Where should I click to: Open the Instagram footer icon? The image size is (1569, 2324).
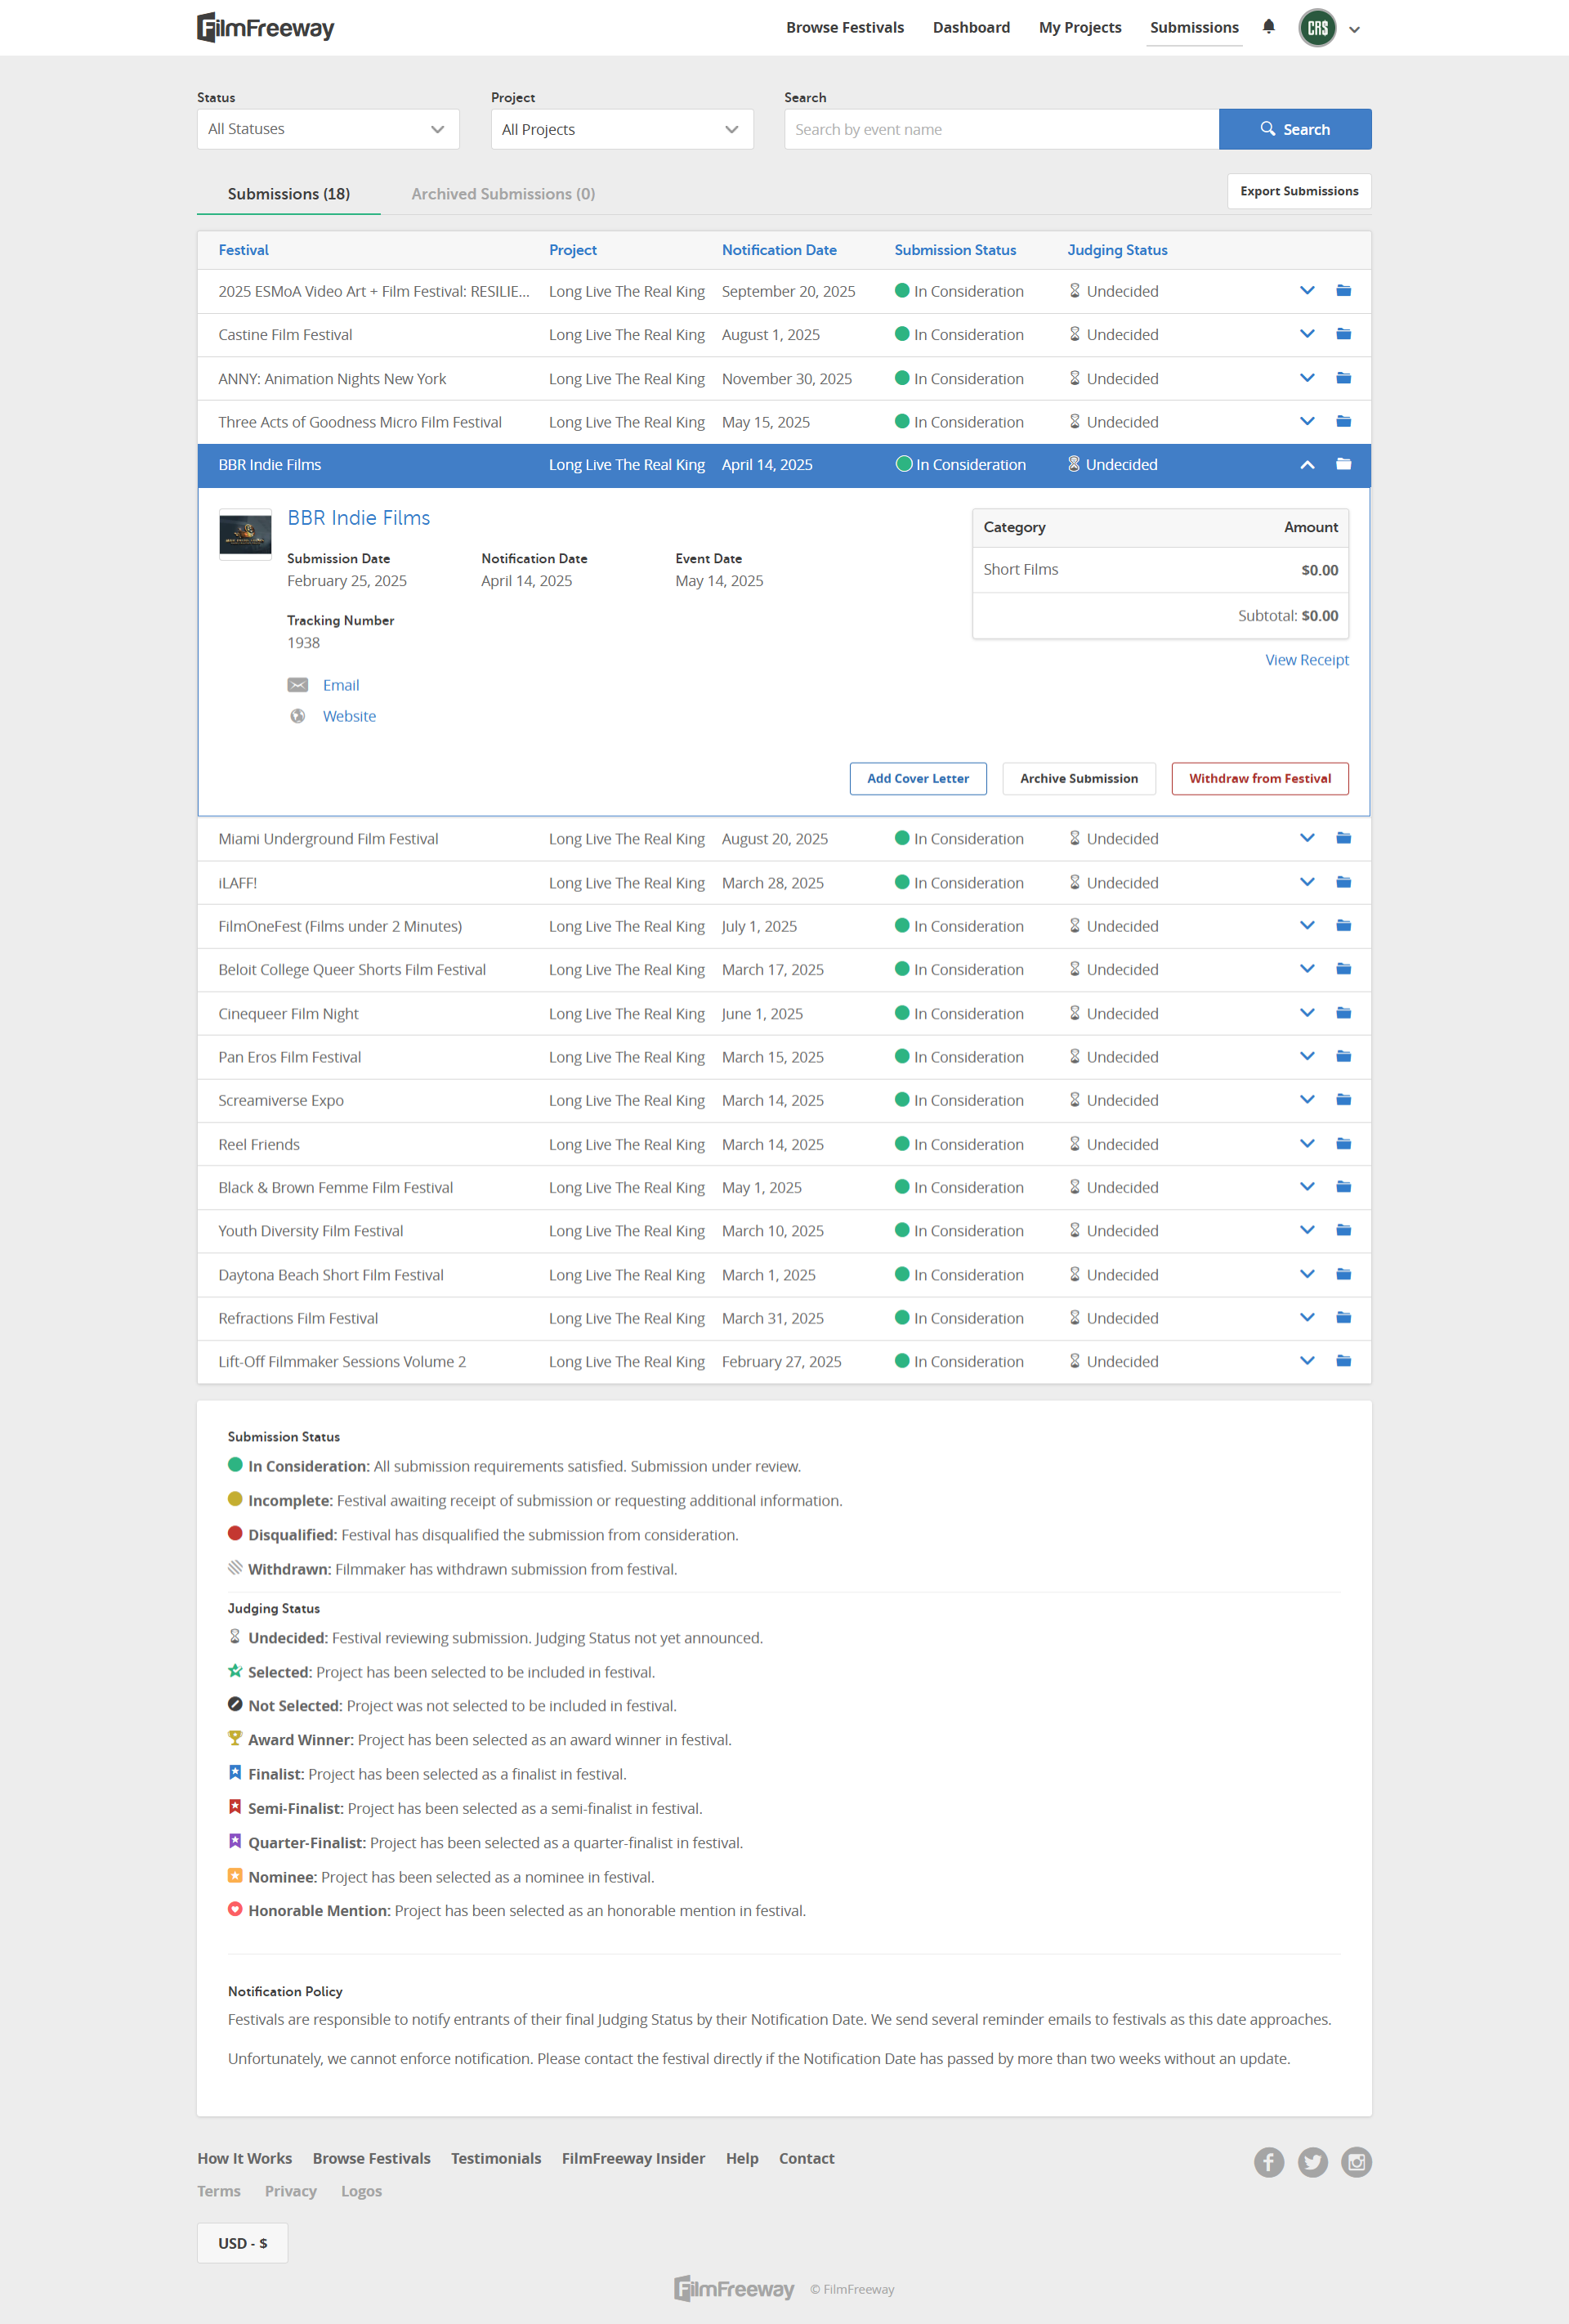(x=1356, y=2162)
